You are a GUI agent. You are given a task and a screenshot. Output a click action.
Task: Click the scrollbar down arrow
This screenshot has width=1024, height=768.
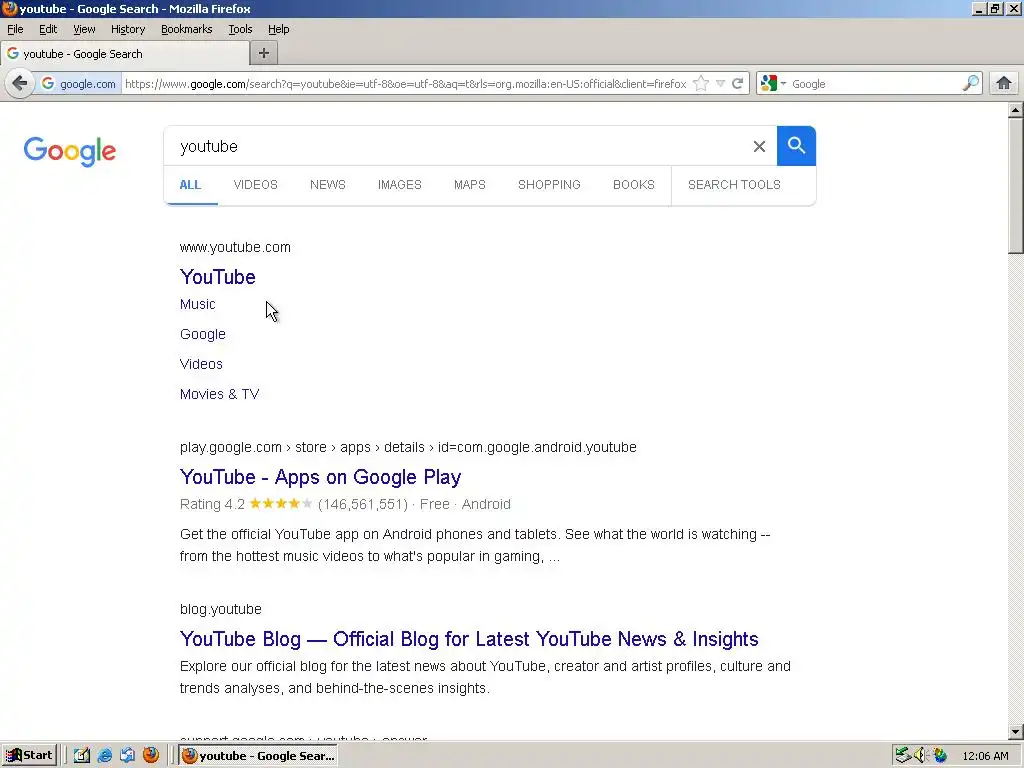point(1016,732)
